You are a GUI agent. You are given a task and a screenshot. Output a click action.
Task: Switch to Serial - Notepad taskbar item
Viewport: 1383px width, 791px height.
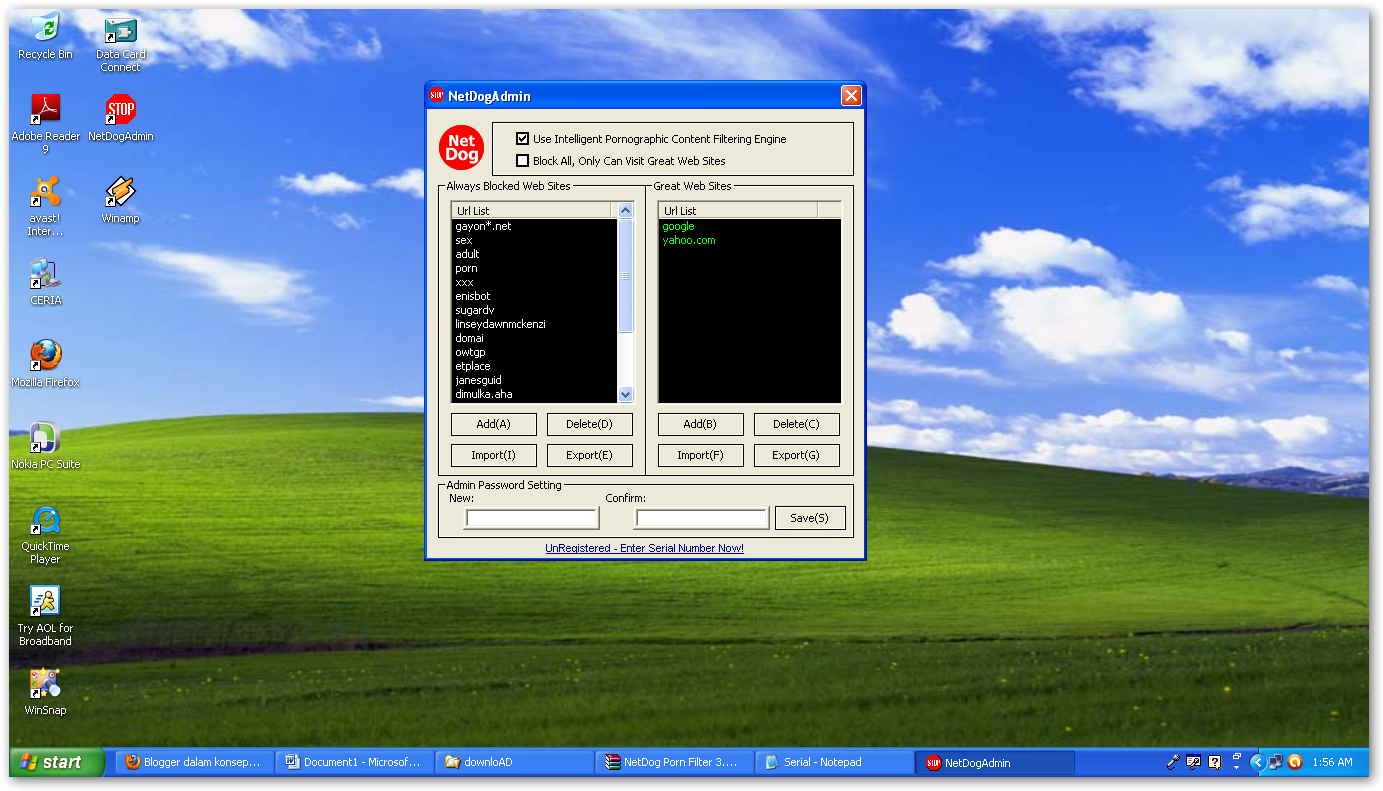834,762
